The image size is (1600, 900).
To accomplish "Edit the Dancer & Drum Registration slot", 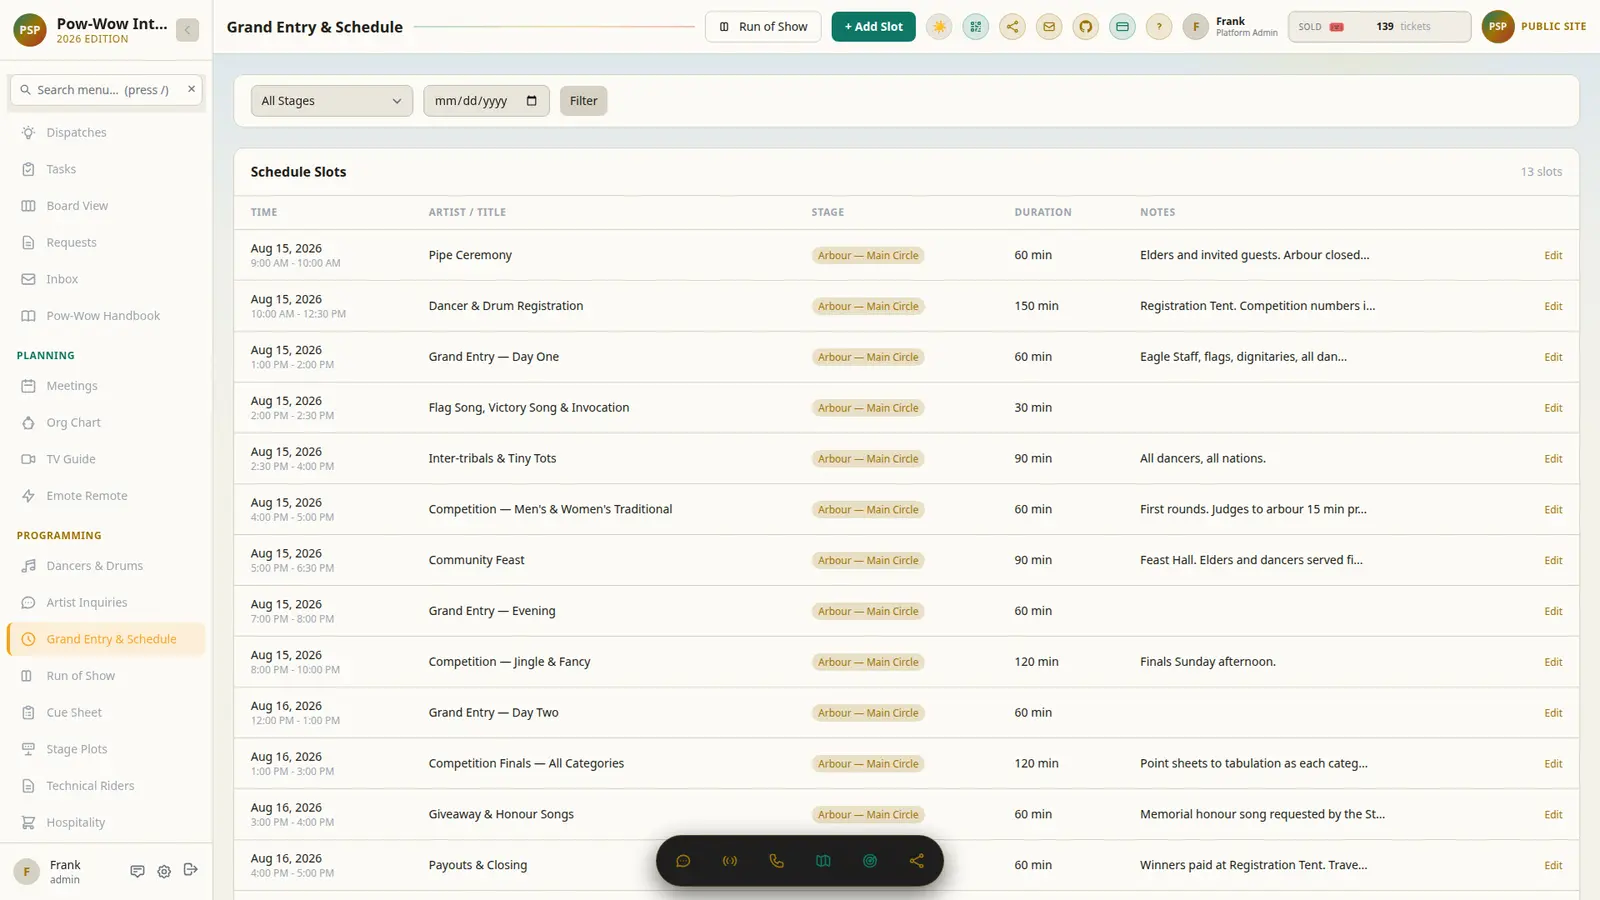I will click(1552, 306).
